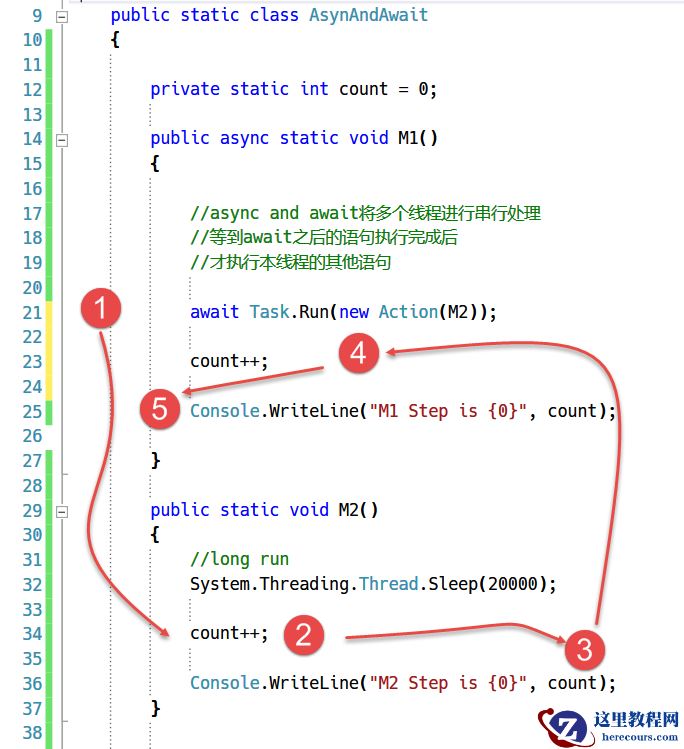Click the M2() method name on line 29
The image size is (684, 749).
(358, 510)
